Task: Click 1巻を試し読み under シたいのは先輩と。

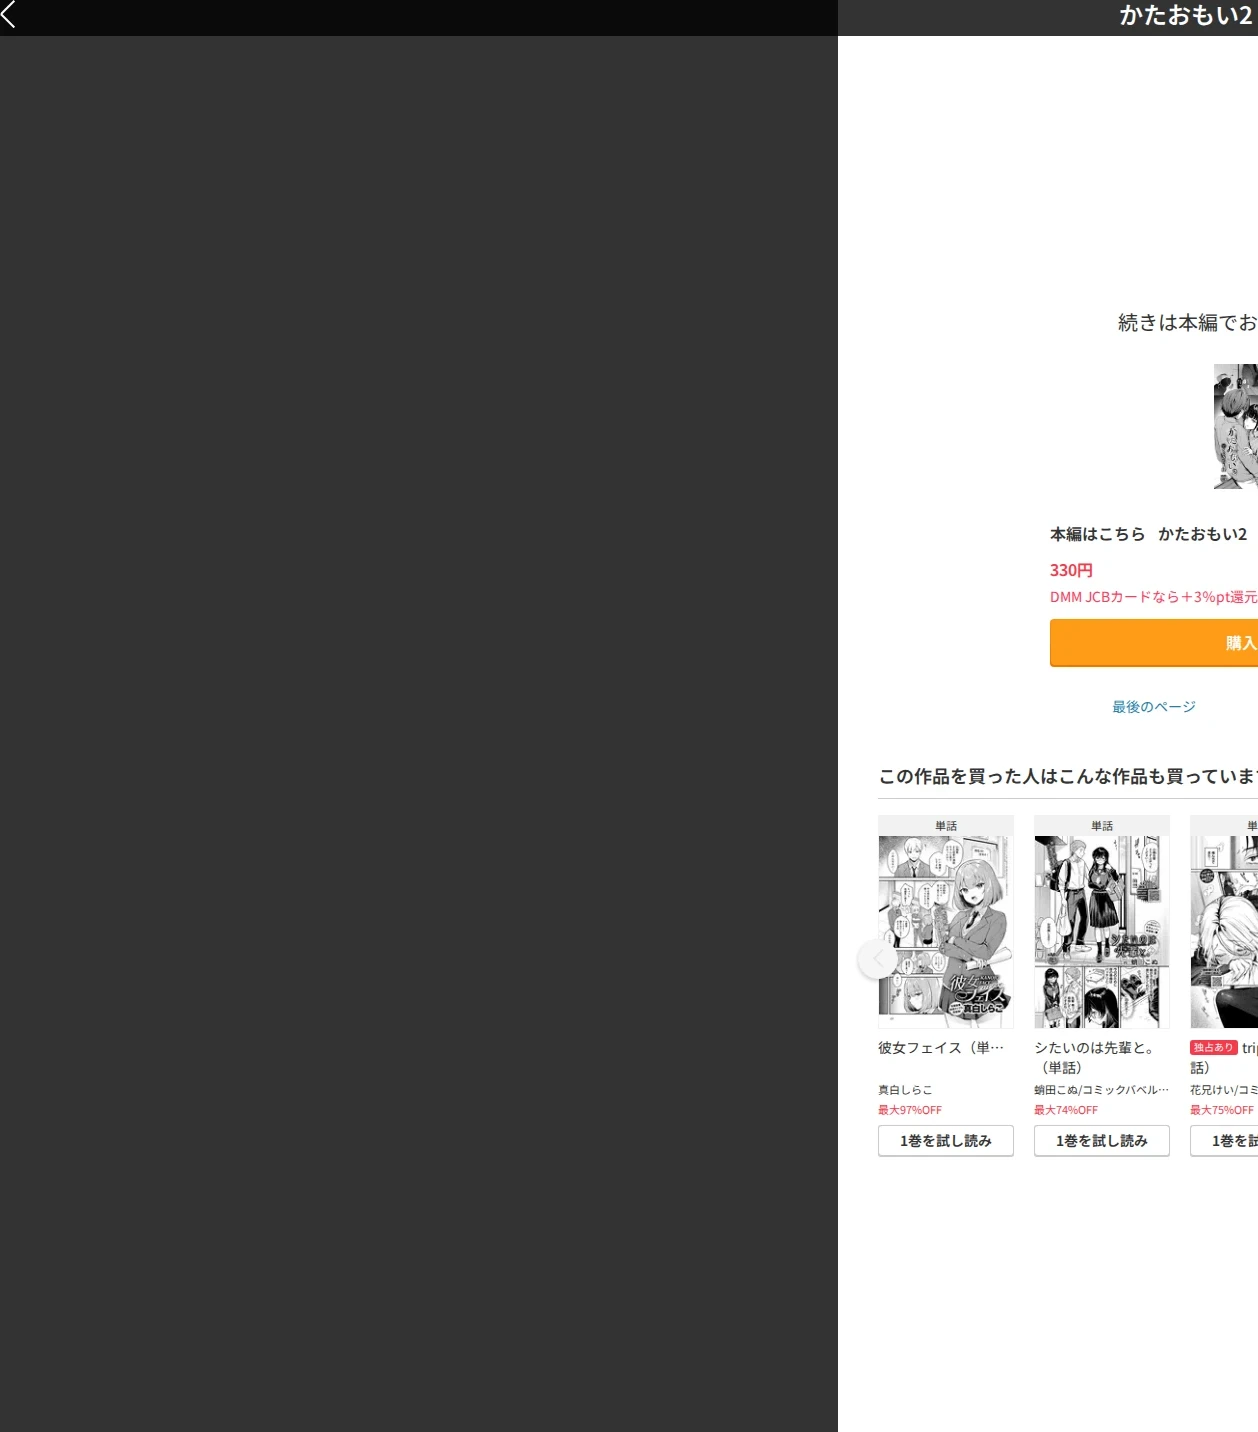Action: pyautogui.click(x=1102, y=1141)
